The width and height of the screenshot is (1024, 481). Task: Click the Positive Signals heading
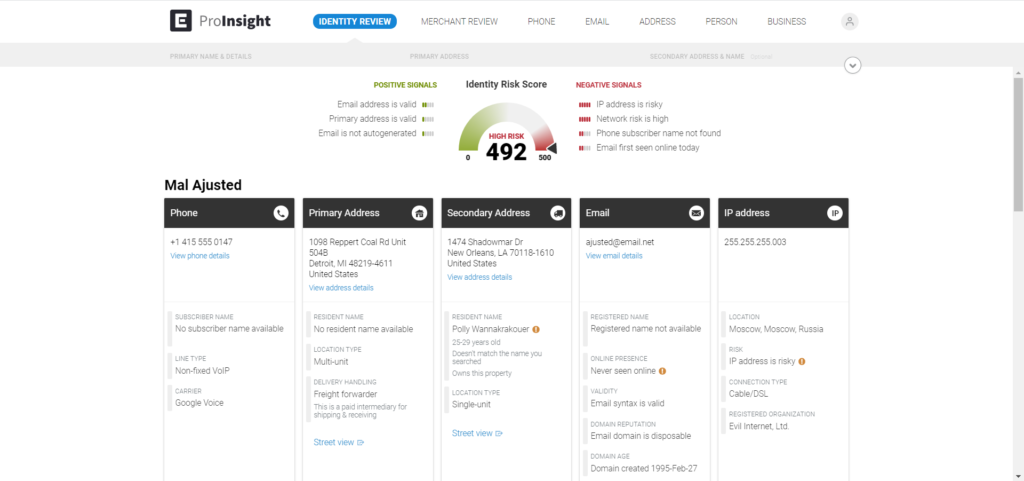(405, 85)
